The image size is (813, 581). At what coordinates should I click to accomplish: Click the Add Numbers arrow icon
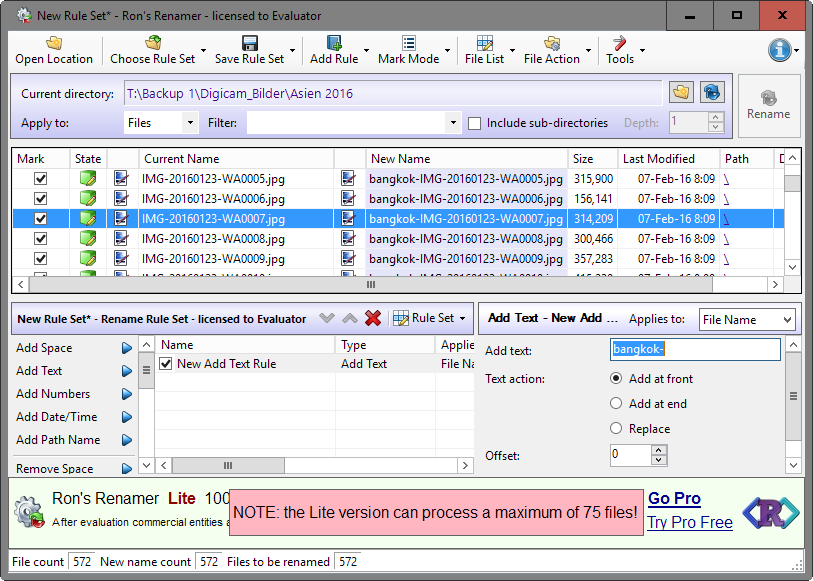(x=127, y=394)
